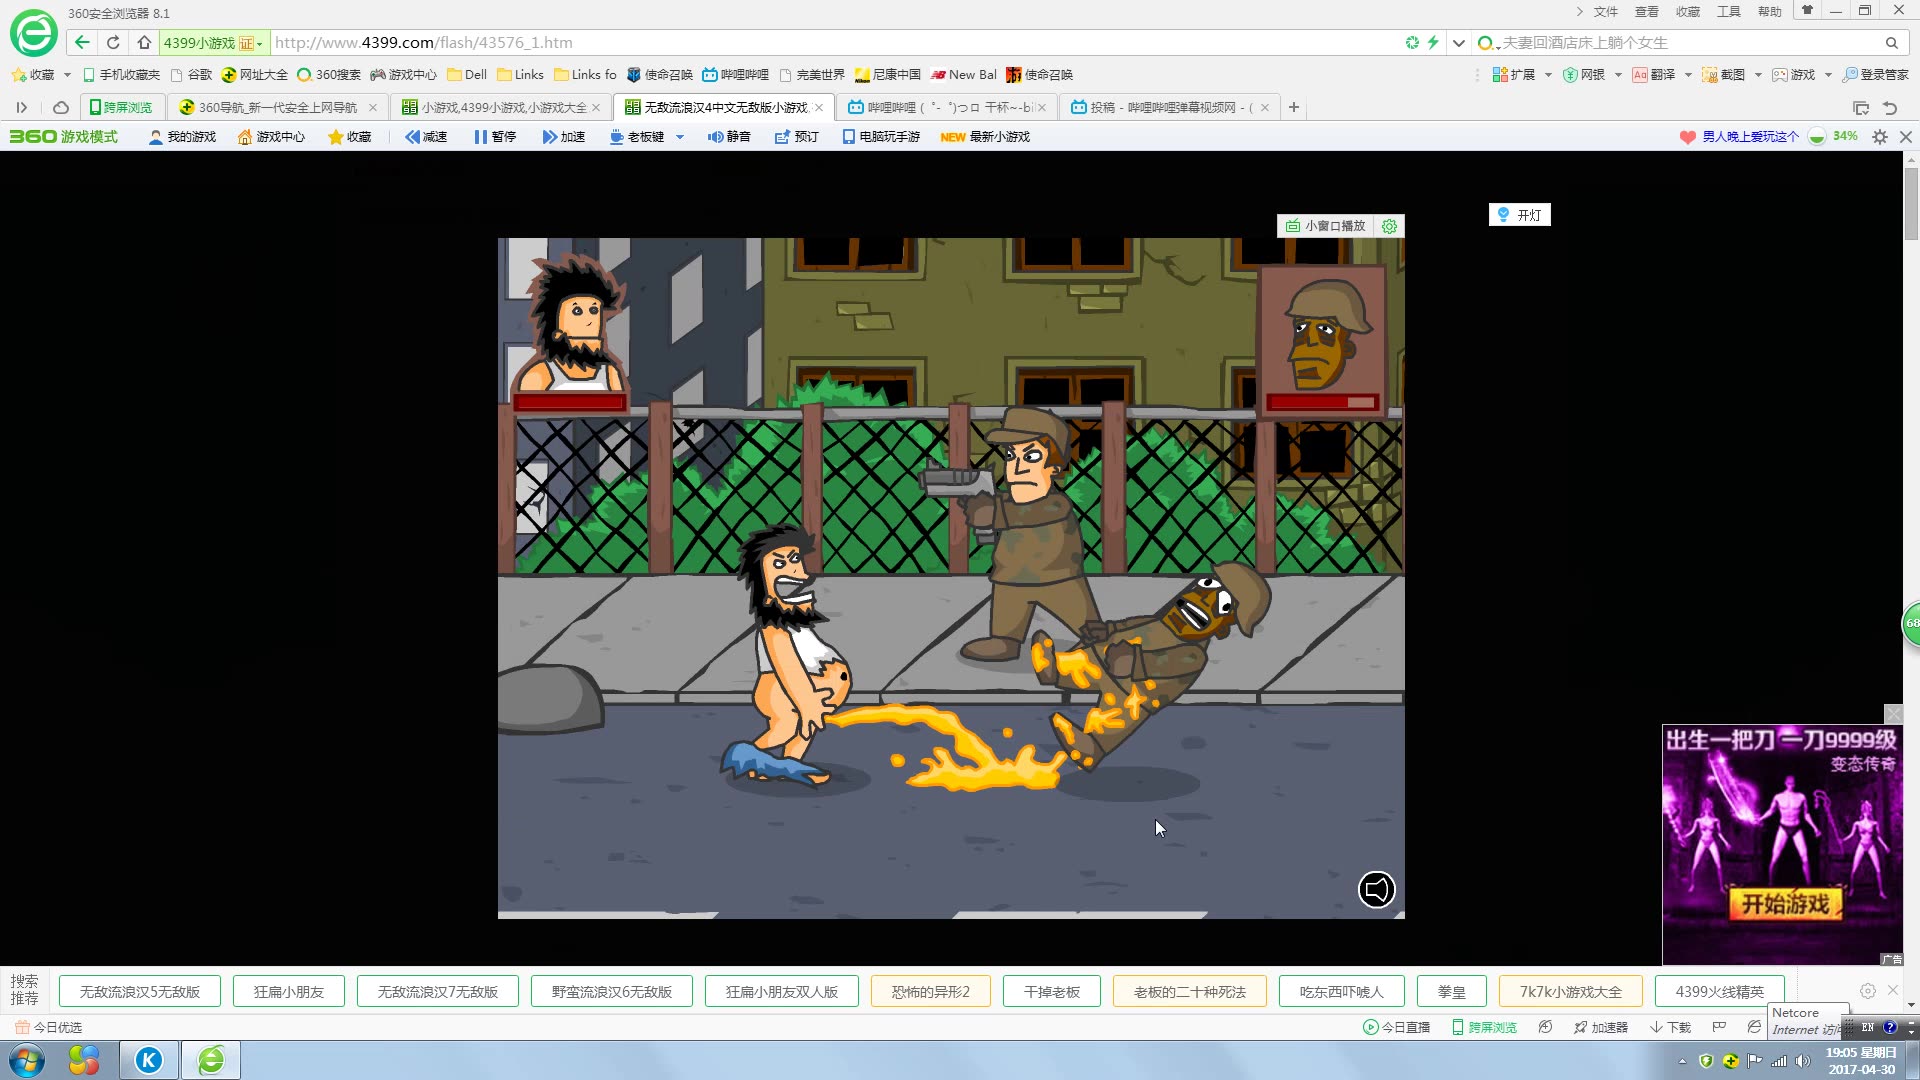Expand the 网银 dropdown arrow
Screen dimensions: 1920x1080
click(1618, 75)
